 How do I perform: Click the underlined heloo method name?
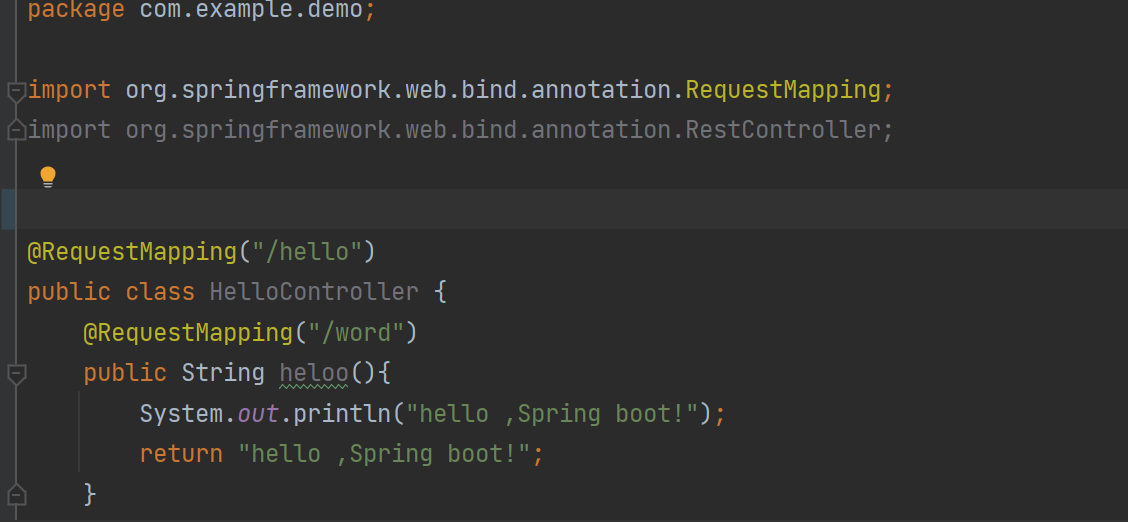pyautogui.click(x=314, y=373)
